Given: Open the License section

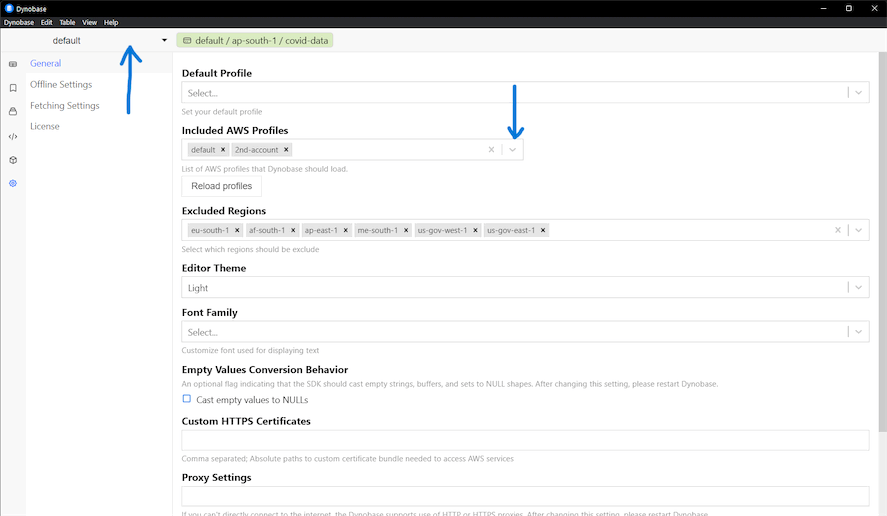Looking at the screenshot, I should 45,126.
